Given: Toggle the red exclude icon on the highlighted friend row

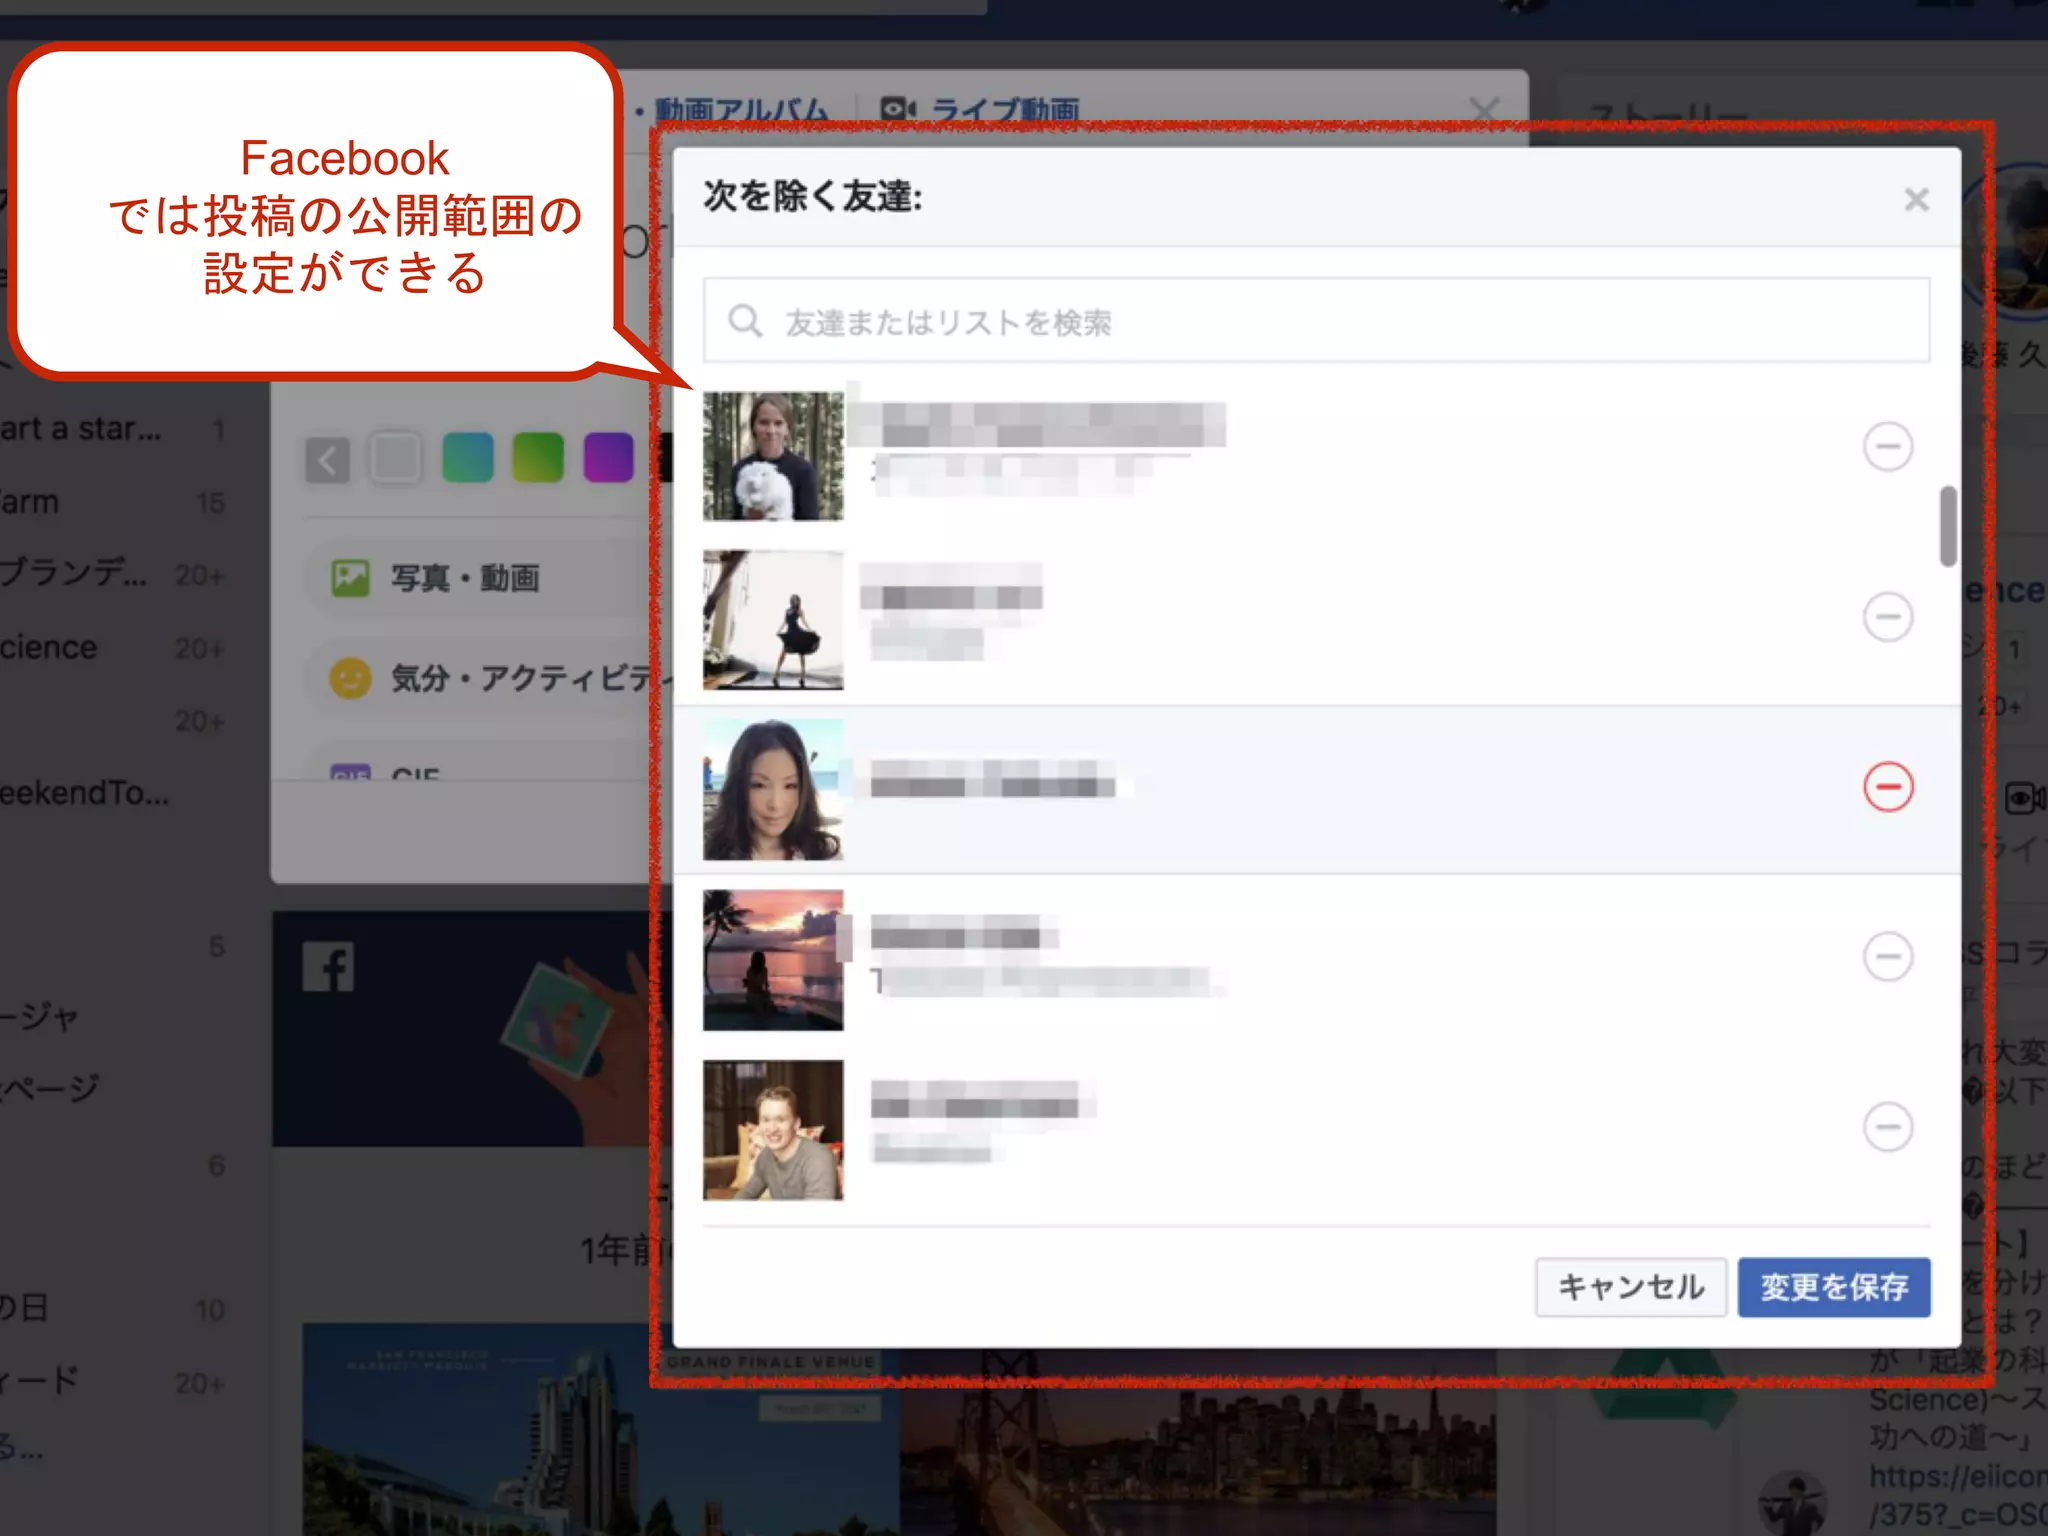Looking at the screenshot, I should [1888, 787].
